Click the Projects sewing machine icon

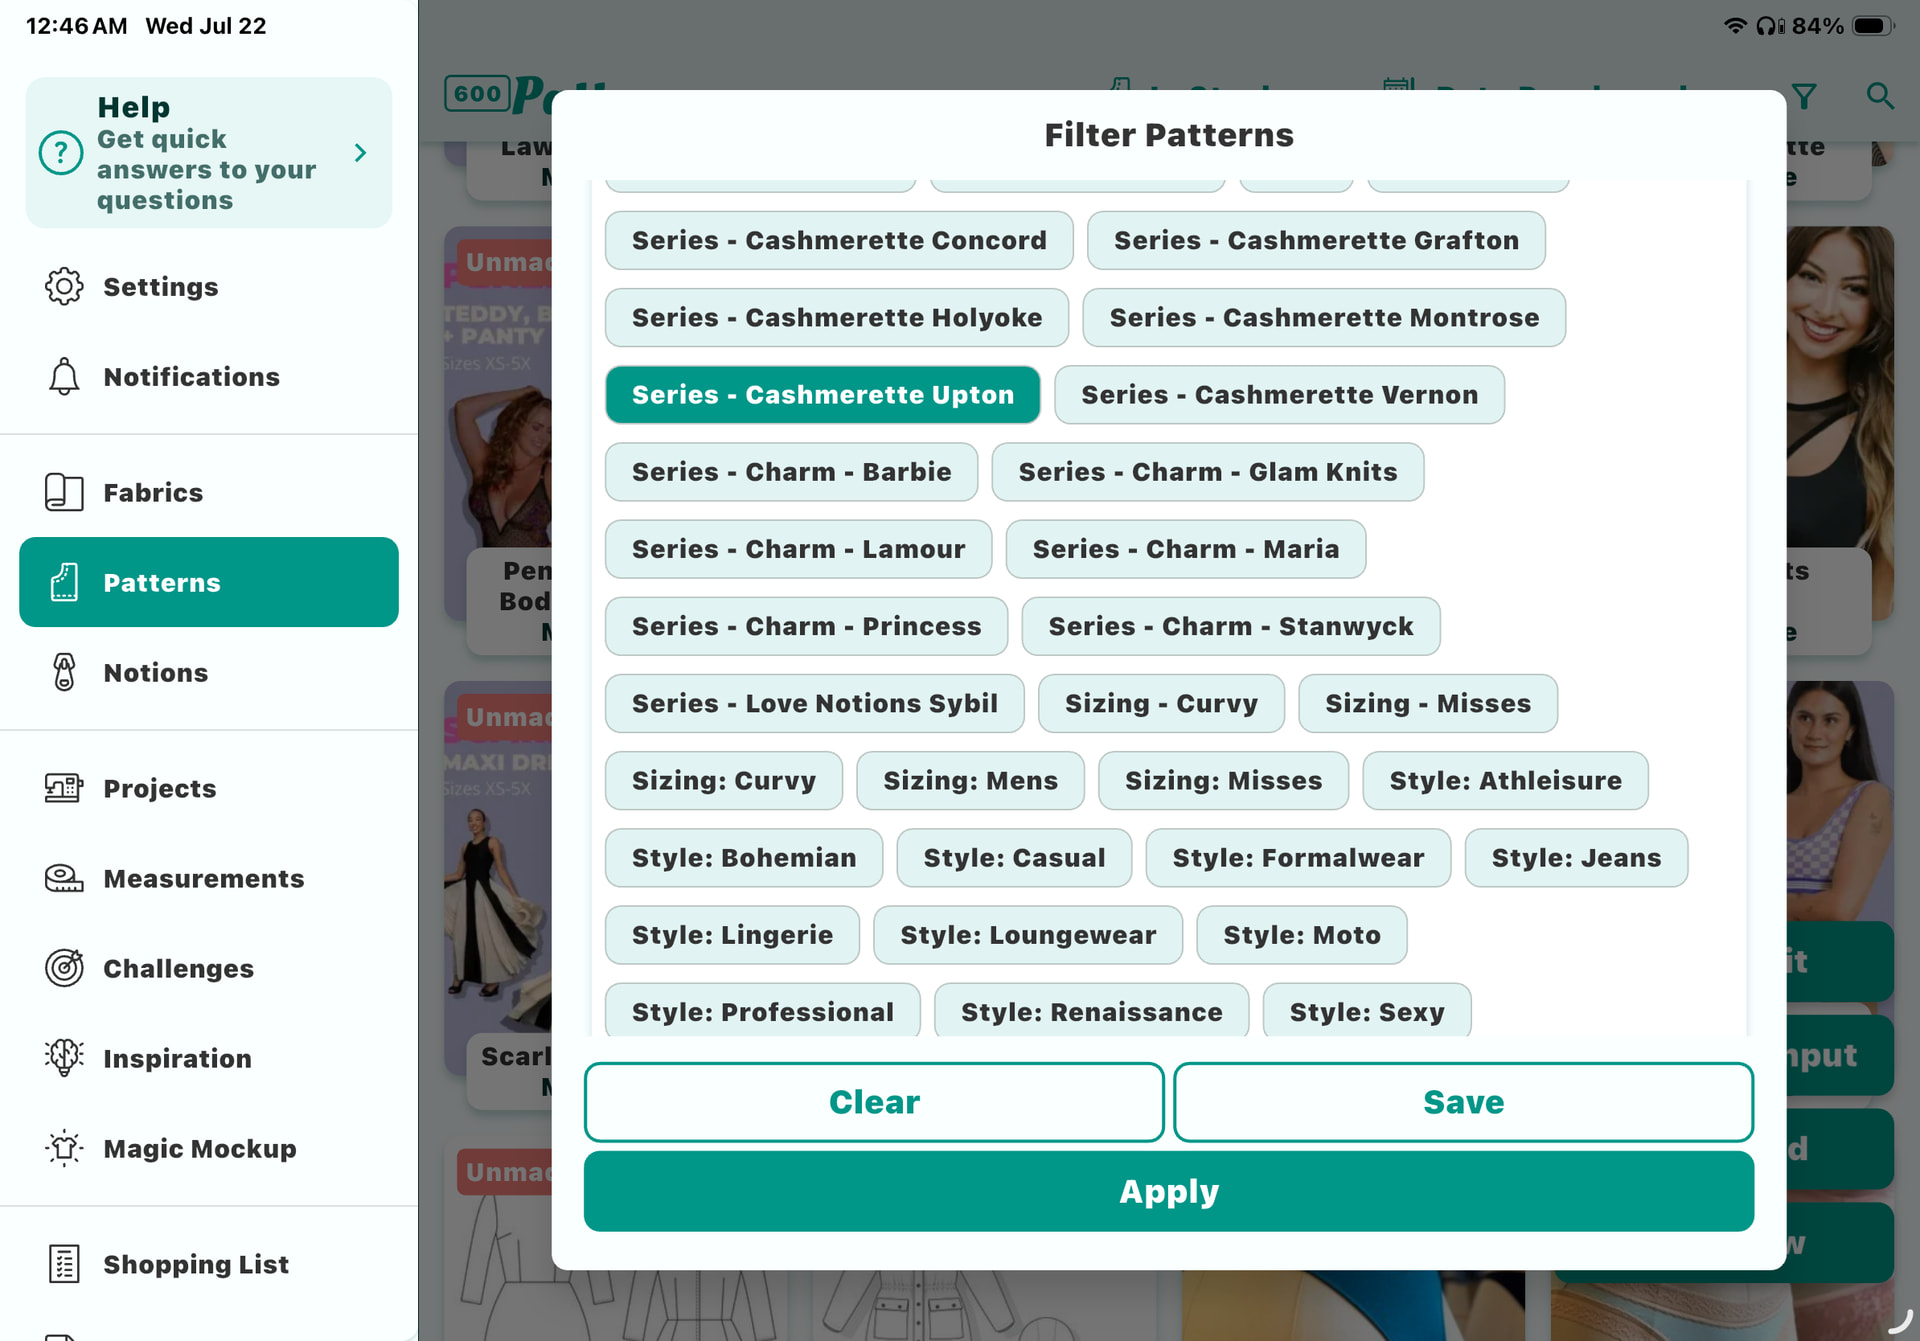(64, 789)
